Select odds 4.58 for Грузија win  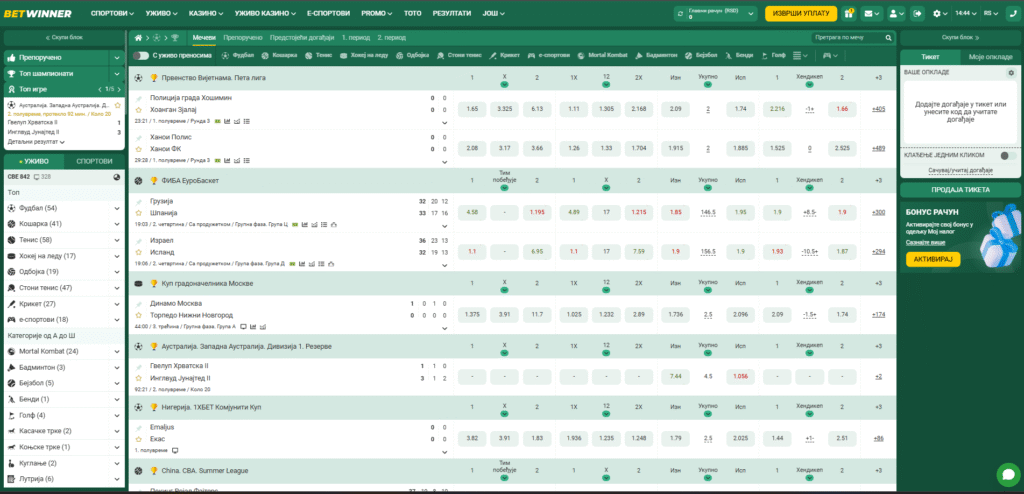pyautogui.click(x=472, y=212)
